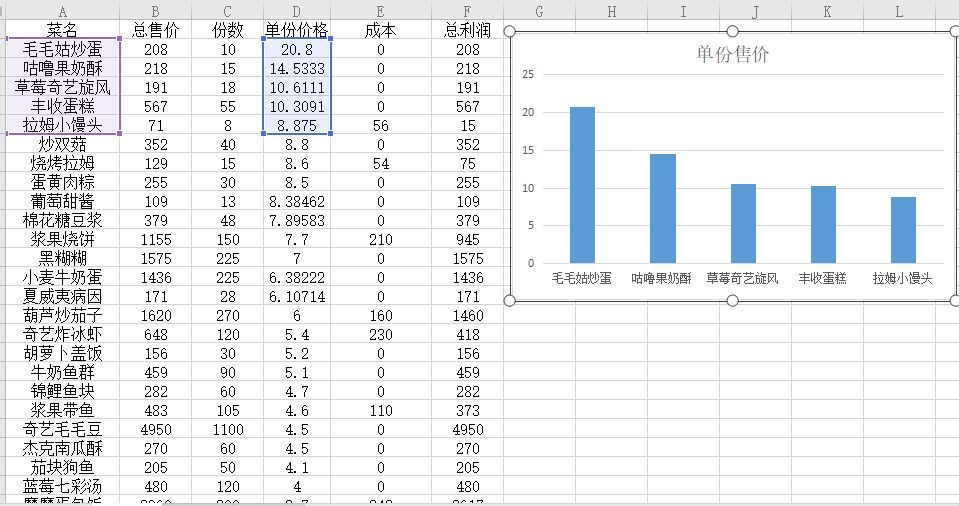Select the 总利润 header cell
Image resolution: width=959 pixels, height=506 pixels.
[x=467, y=30]
